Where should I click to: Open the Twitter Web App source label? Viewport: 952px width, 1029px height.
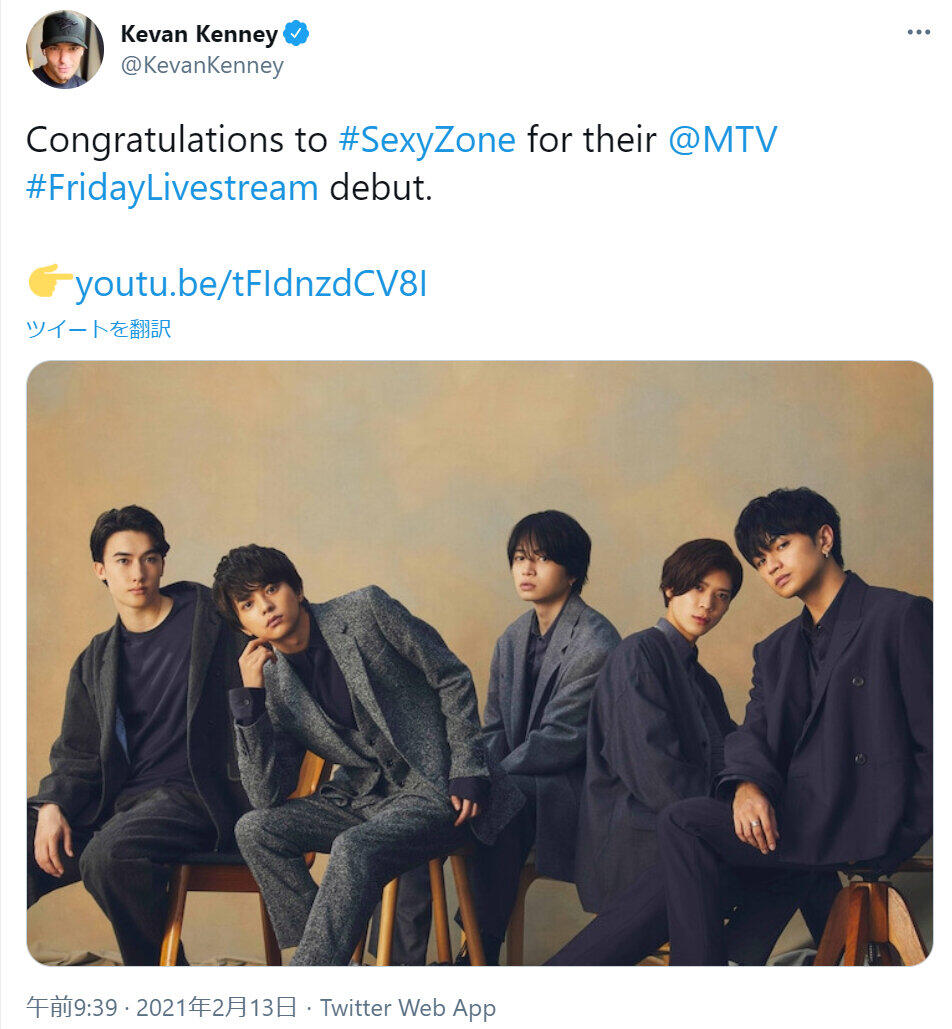point(408,1007)
